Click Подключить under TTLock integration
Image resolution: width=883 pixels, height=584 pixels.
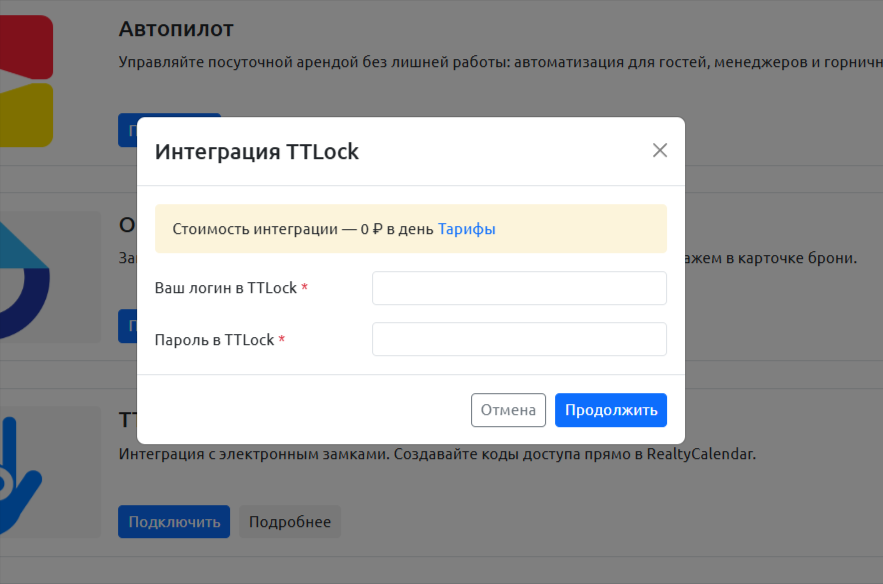(174, 521)
